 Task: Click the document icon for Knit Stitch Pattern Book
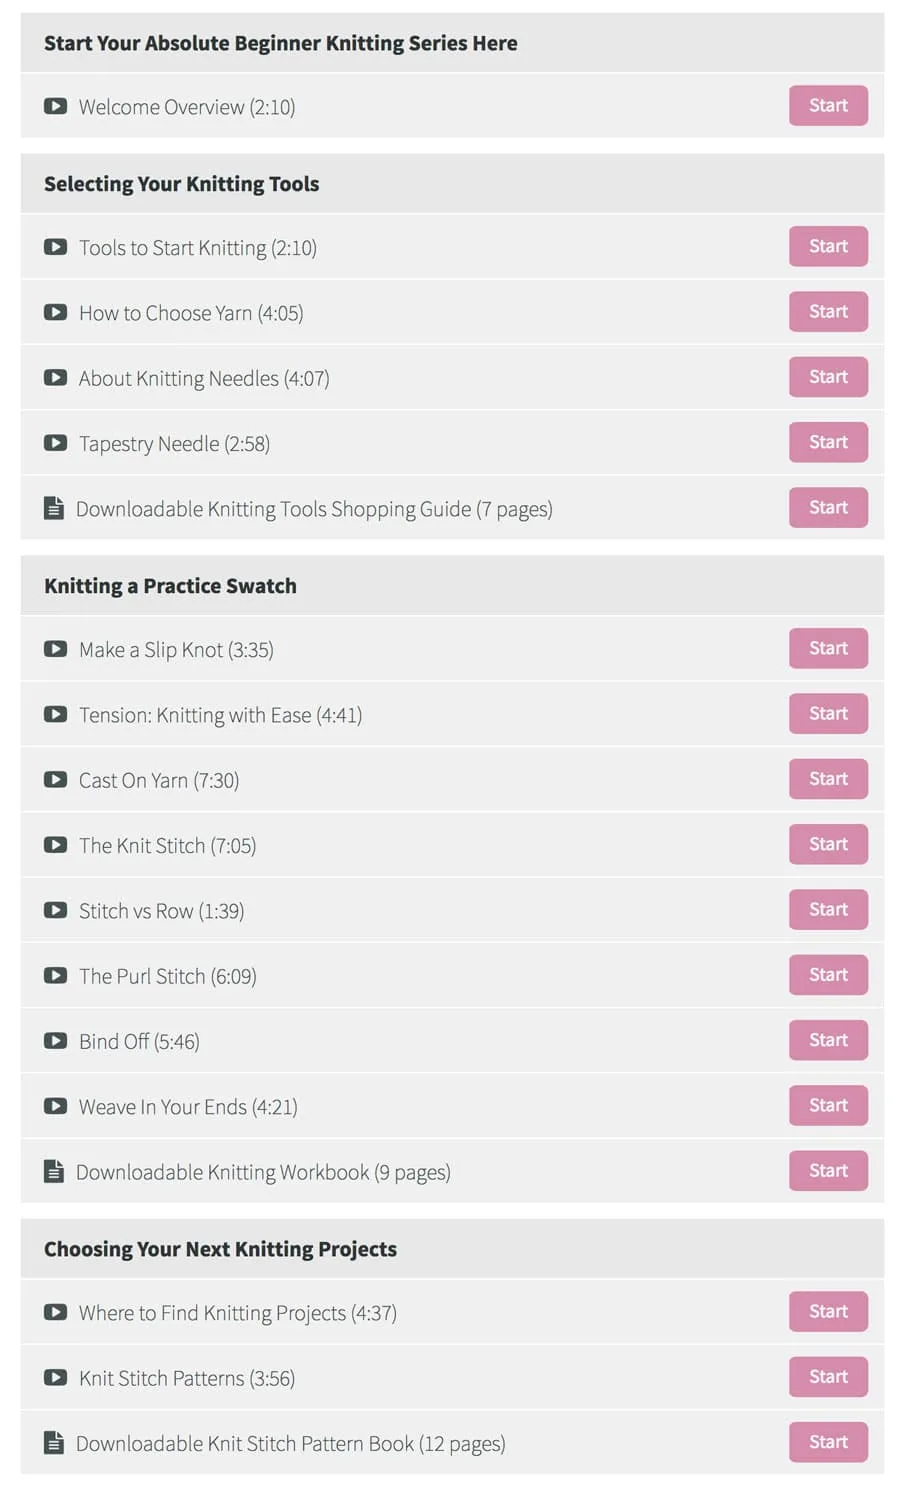coord(54,1443)
